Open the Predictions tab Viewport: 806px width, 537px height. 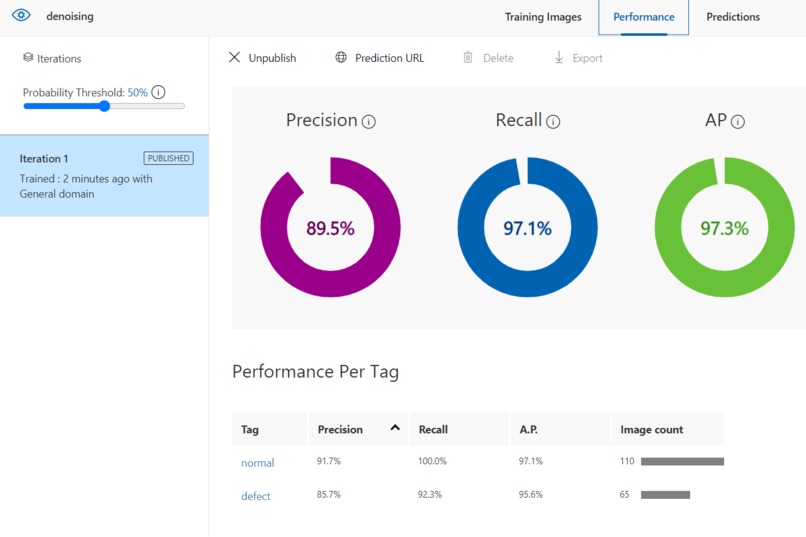coord(732,17)
